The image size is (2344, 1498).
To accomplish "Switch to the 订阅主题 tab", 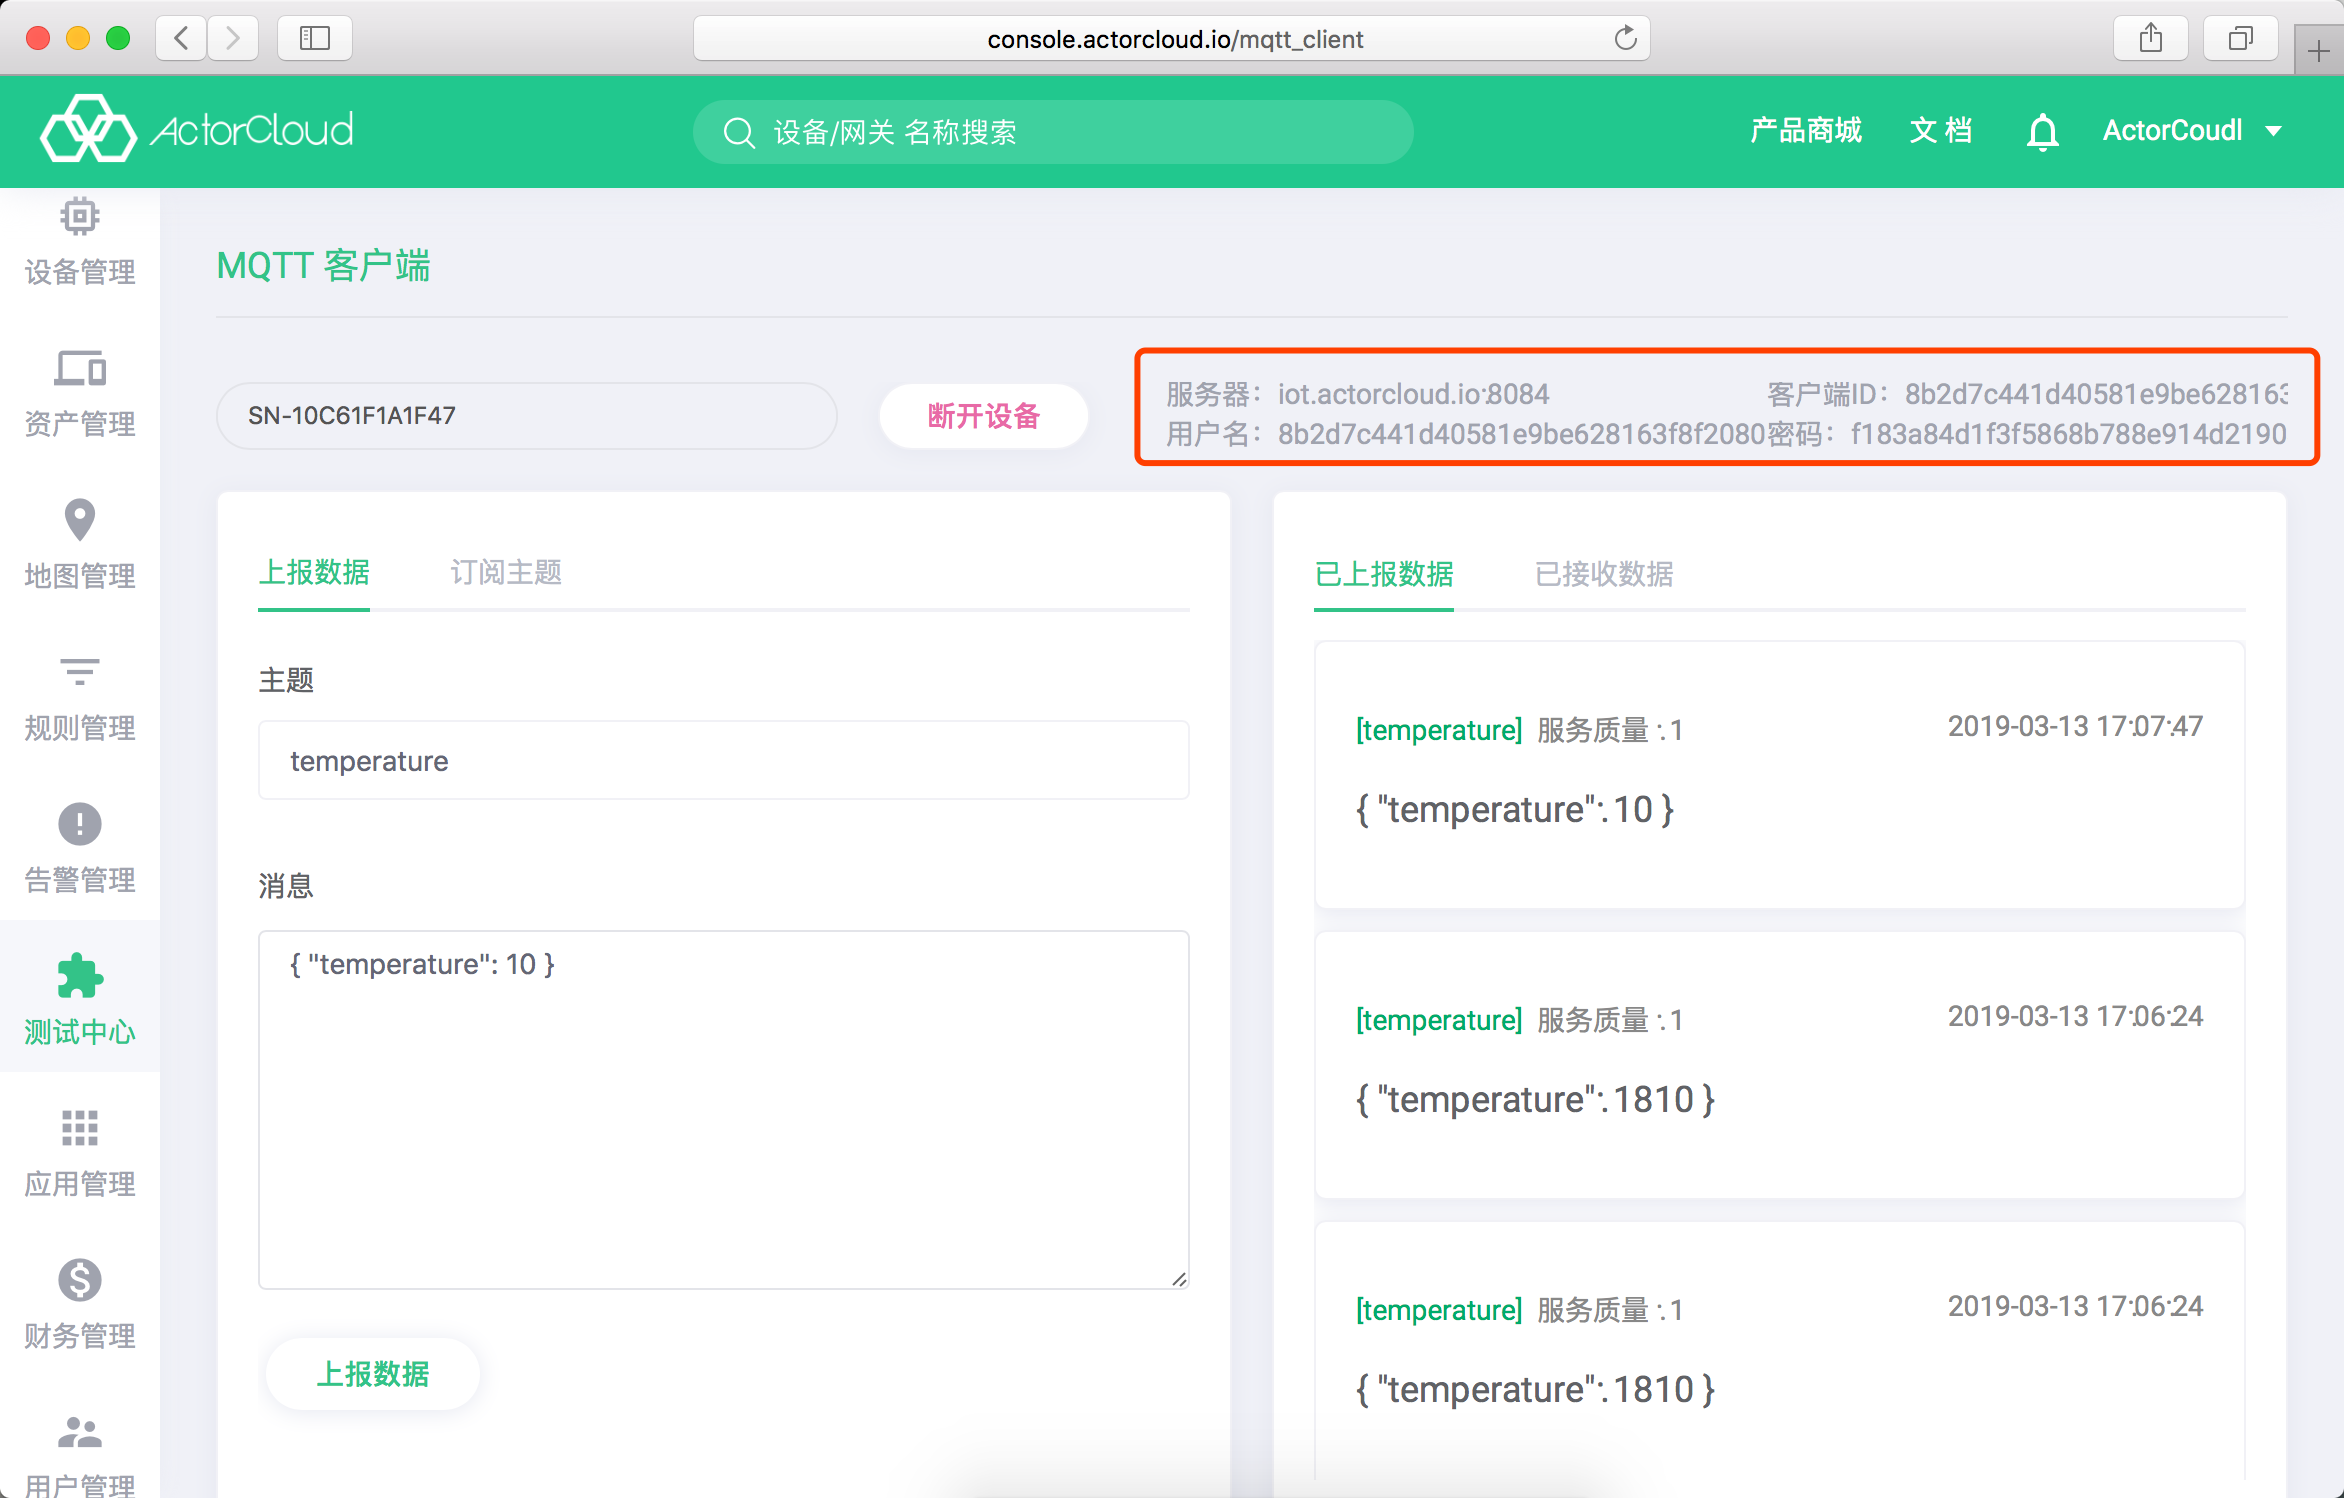I will click(506, 573).
